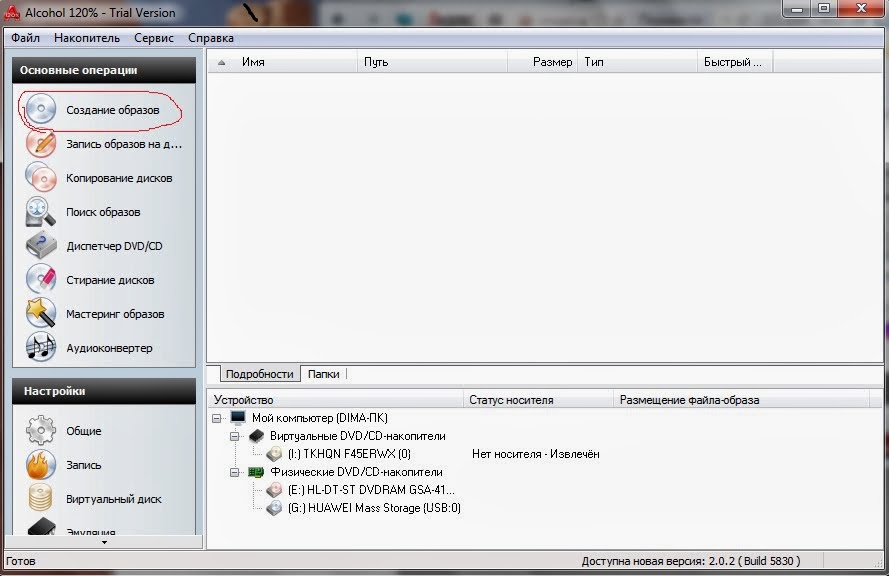Viewport: 889px width, 576px height.
Task: Collapse the Мой компьютер tree node
Action: click(x=217, y=418)
